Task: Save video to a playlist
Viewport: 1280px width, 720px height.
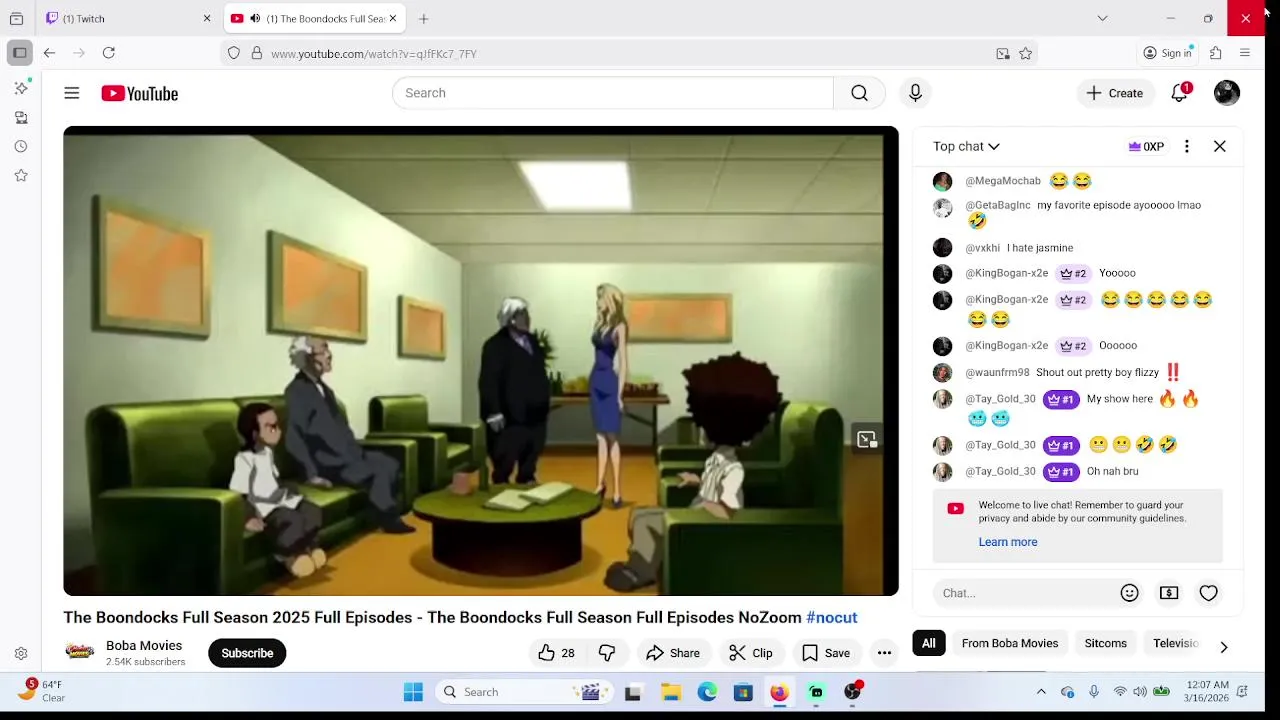Action: [826, 653]
